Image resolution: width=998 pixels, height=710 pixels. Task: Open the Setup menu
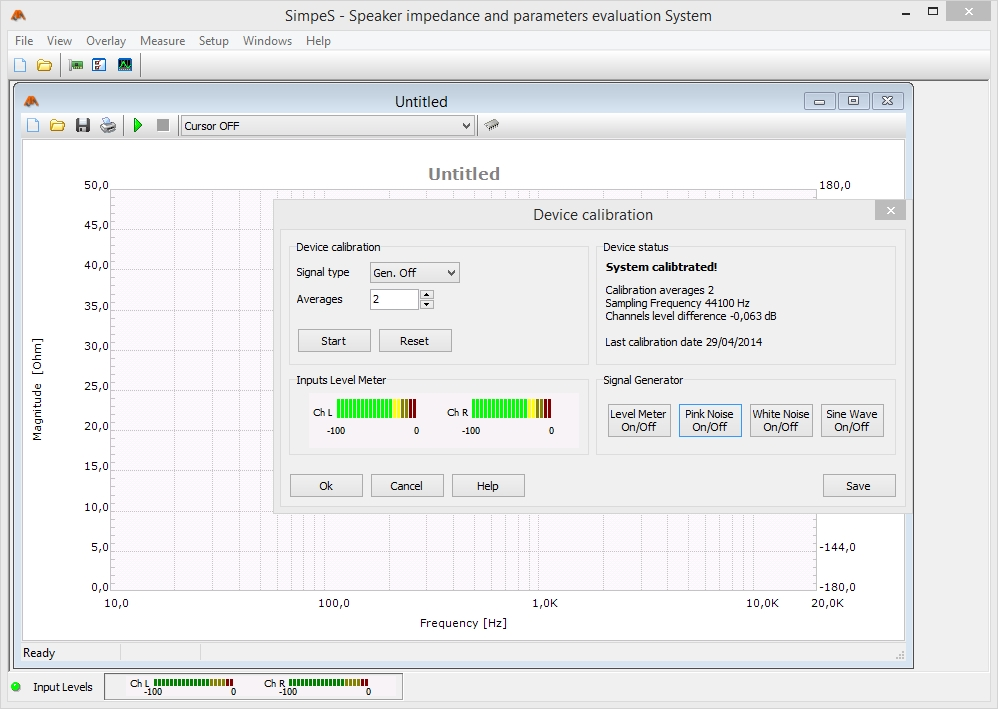coord(214,41)
